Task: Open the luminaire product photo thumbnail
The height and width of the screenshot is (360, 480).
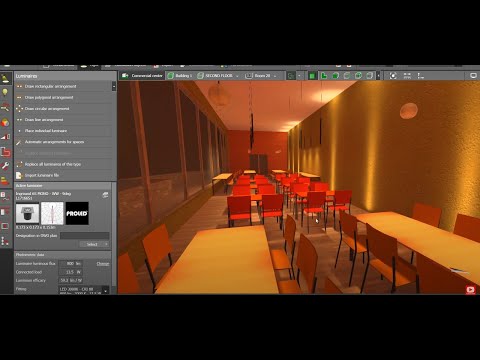Action: (x=27, y=213)
